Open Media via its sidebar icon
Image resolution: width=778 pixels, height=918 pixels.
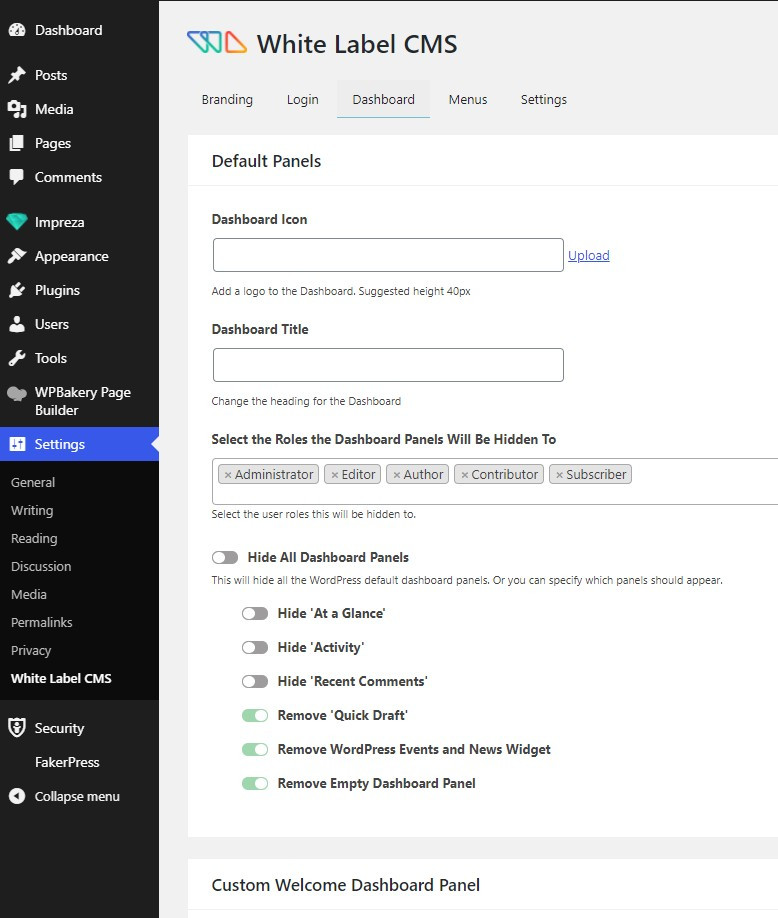tap(16, 109)
